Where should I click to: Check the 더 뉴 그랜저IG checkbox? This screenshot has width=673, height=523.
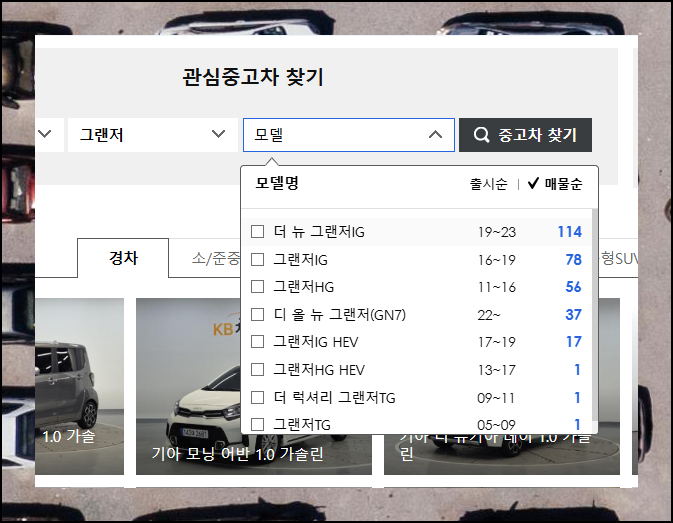(257, 232)
